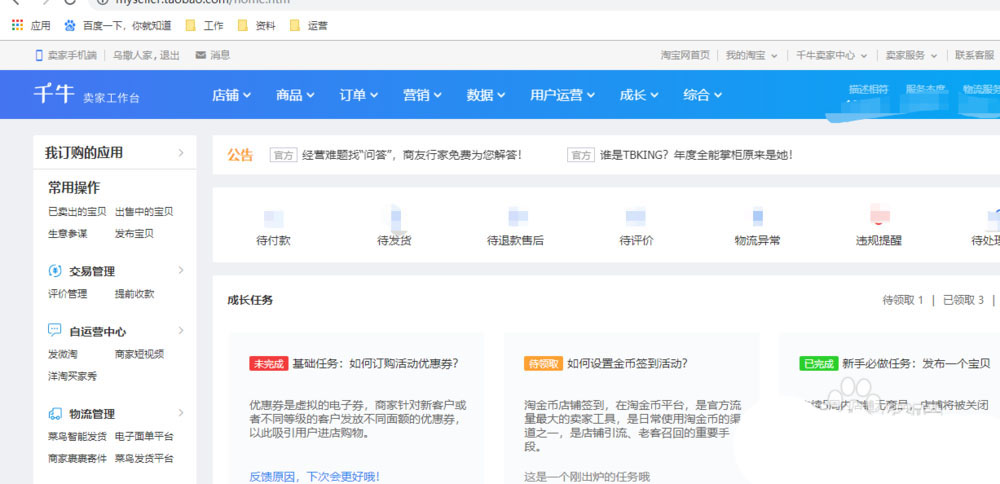Expand 交易管理 section arrow

(181, 270)
